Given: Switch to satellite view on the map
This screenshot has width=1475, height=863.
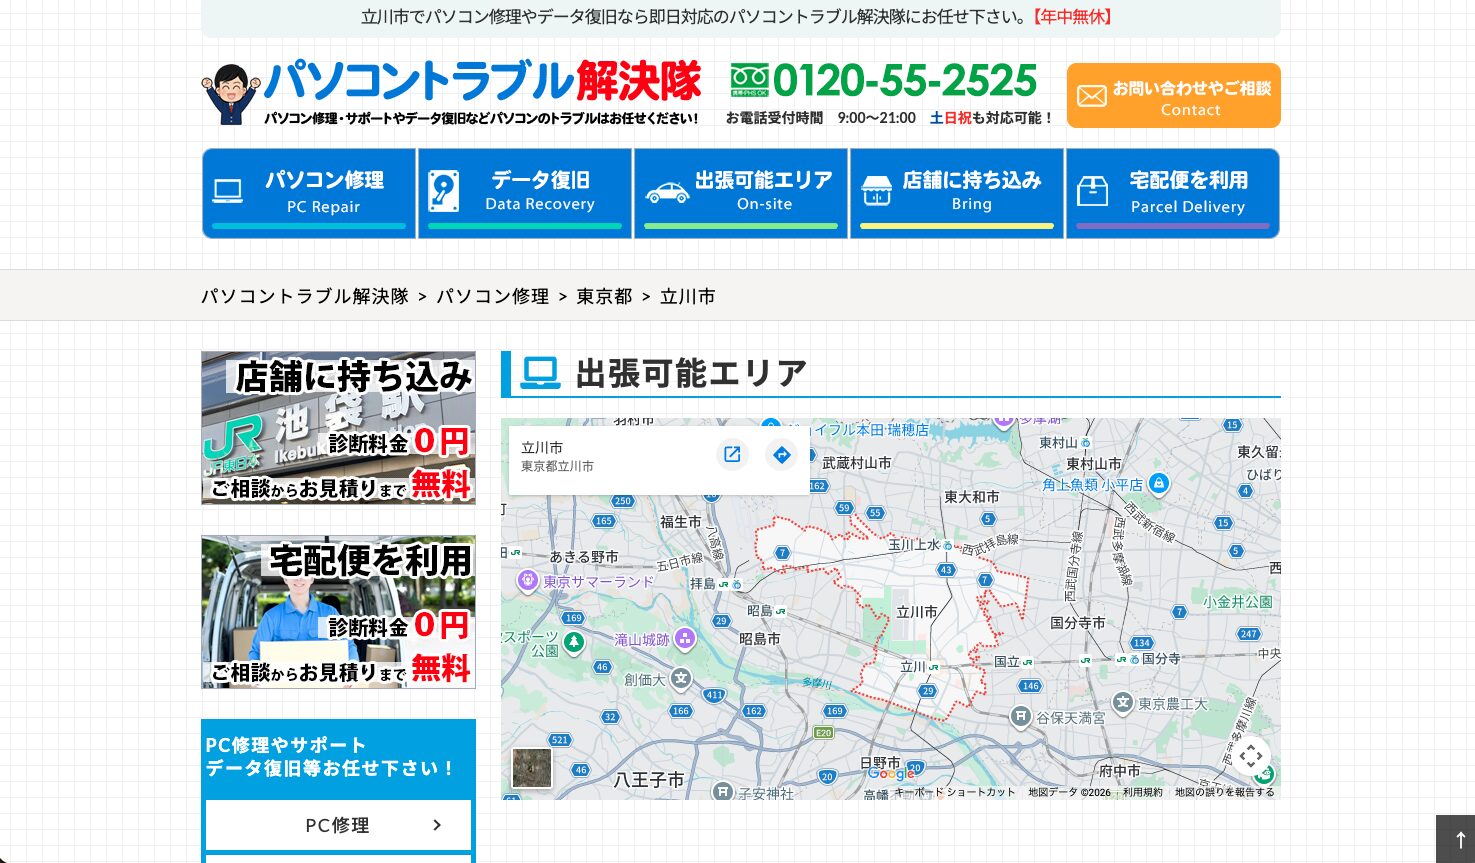Looking at the screenshot, I should pyautogui.click(x=531, y=768).
